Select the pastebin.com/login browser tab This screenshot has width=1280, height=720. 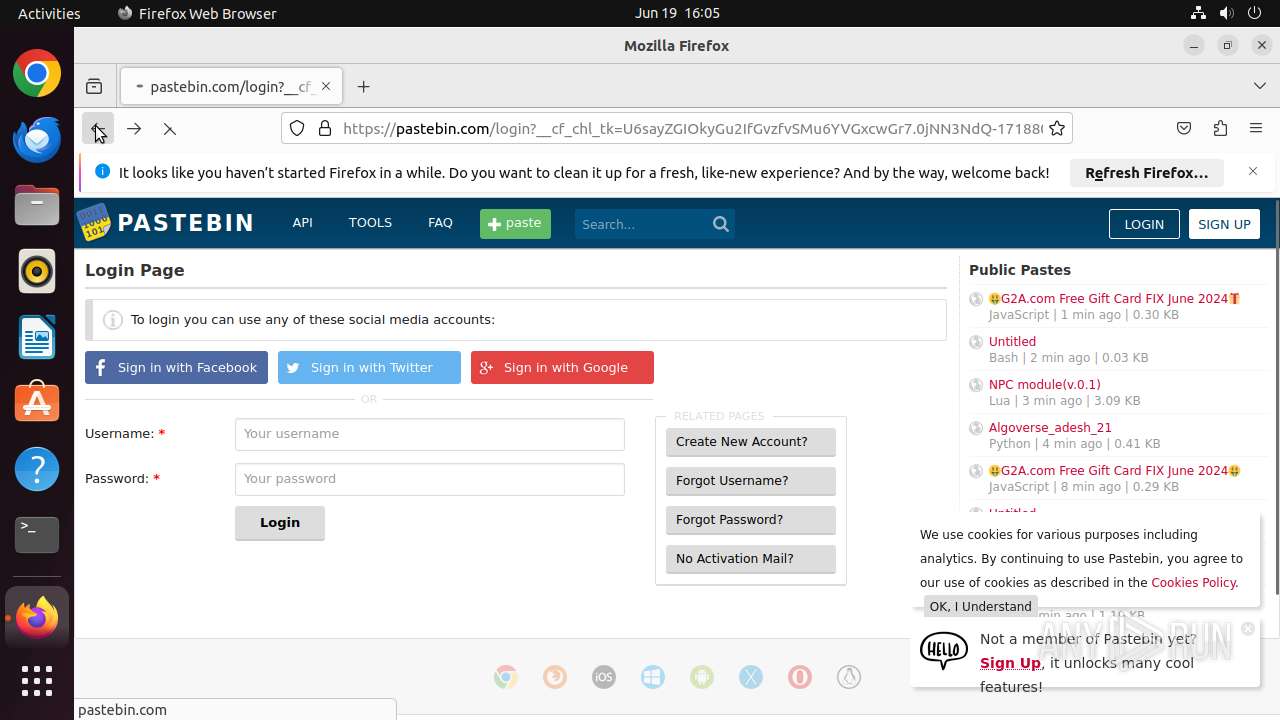coord(232,86)
